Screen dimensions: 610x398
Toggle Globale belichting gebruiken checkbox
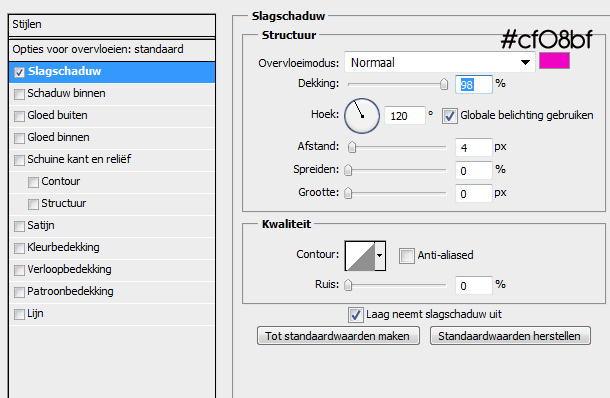(449, 116)
